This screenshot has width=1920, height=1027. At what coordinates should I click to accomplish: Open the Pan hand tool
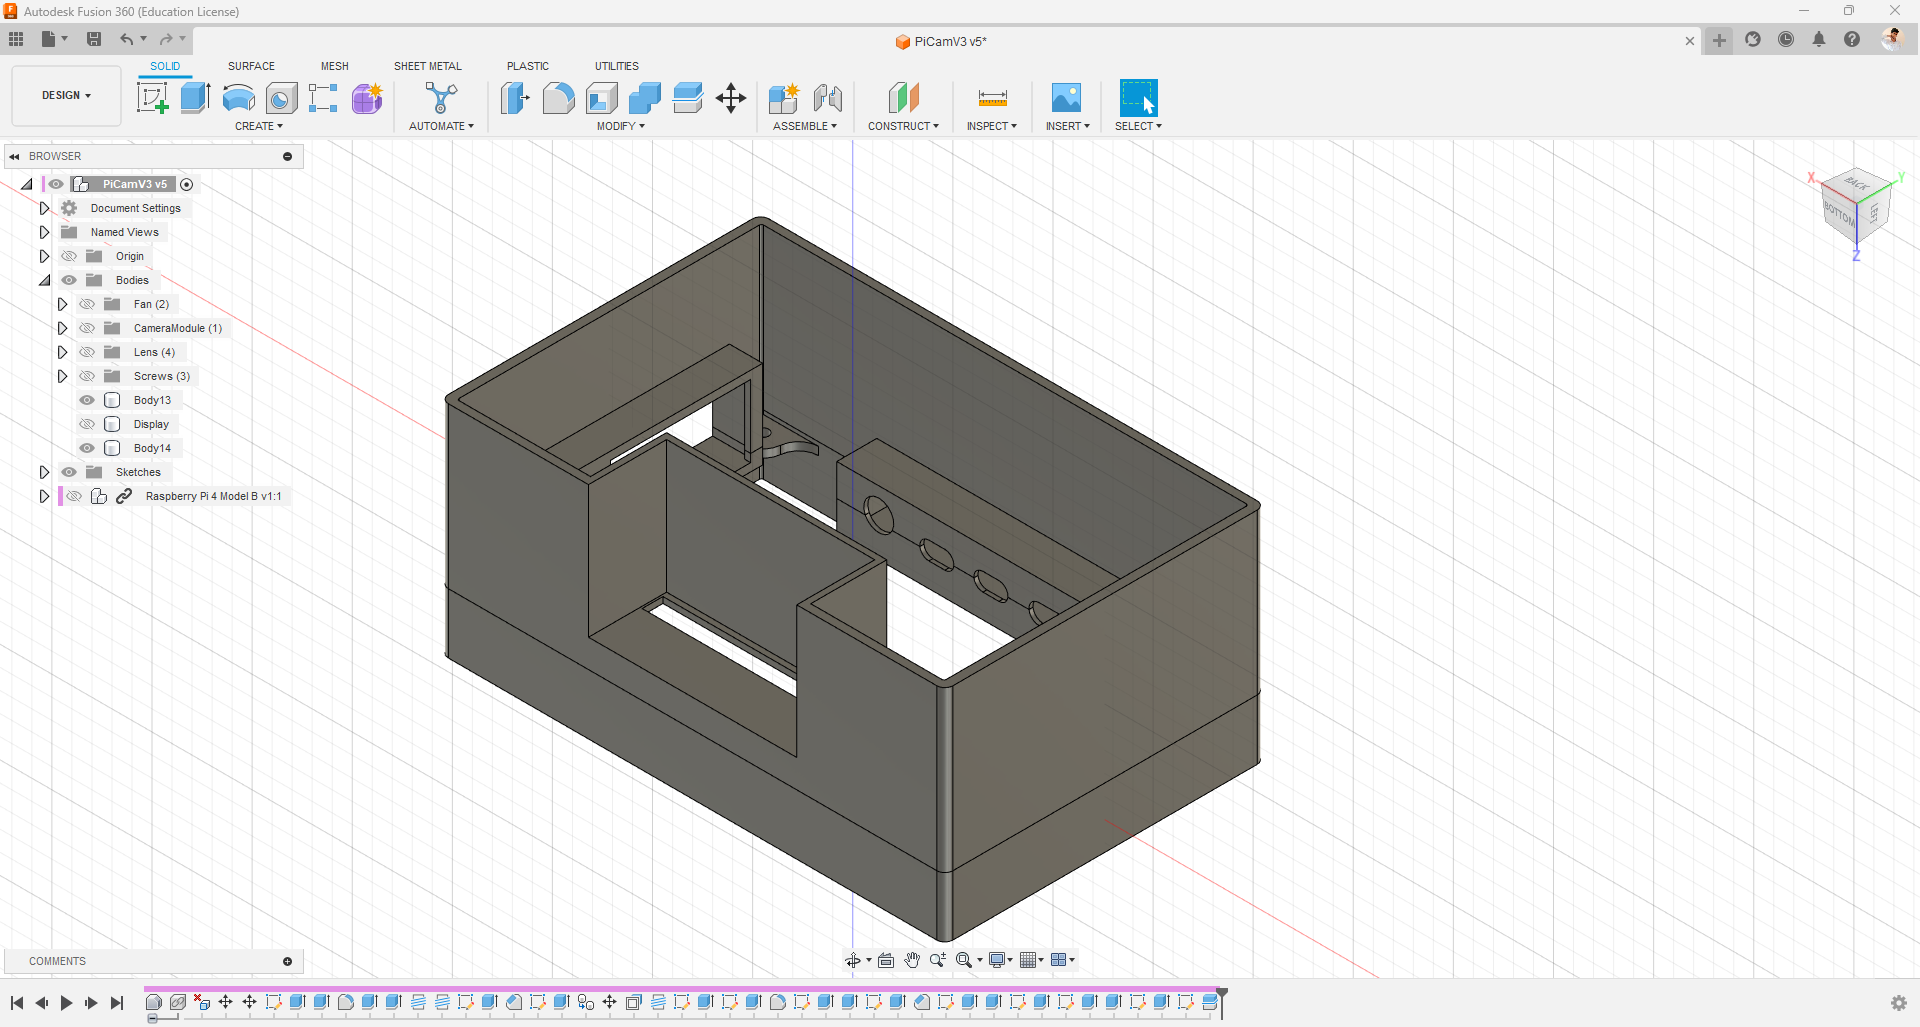click(x=912, y=960)
